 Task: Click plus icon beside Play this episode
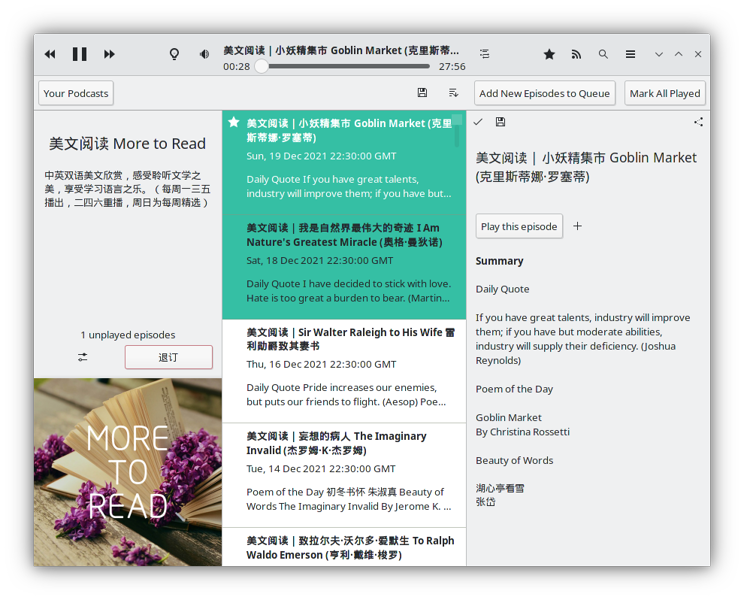(577, 226)
